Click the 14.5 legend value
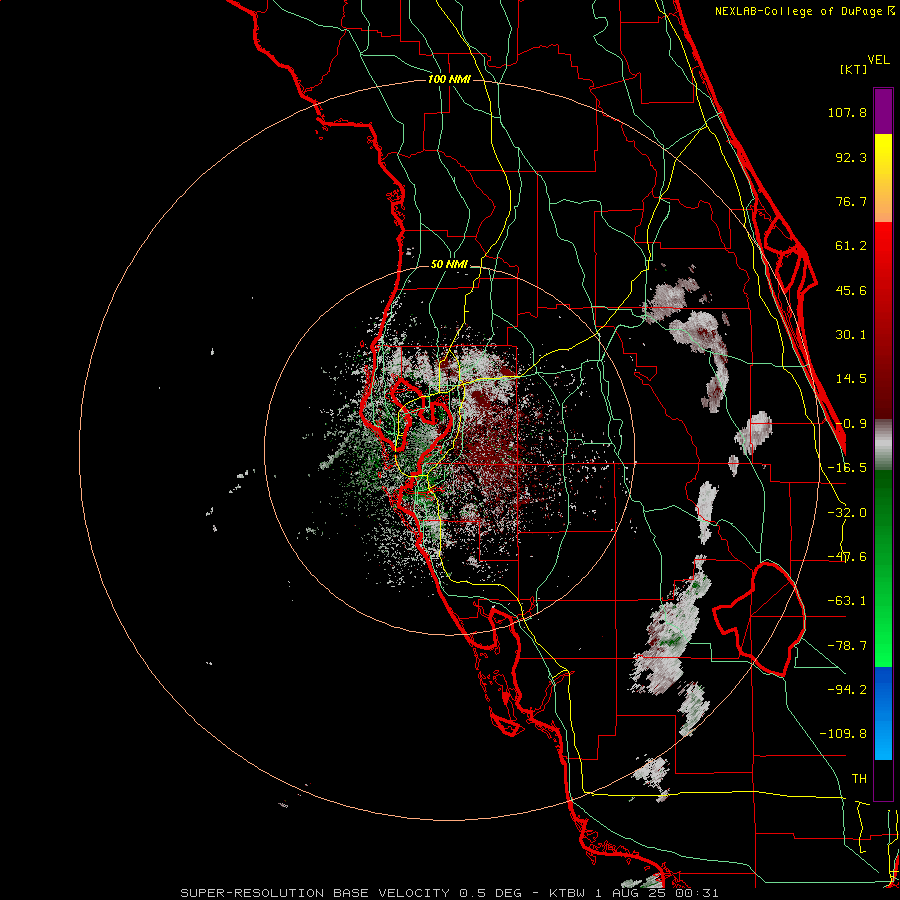The height and width of the screenshot is (900, 900). tap(851, 379)
